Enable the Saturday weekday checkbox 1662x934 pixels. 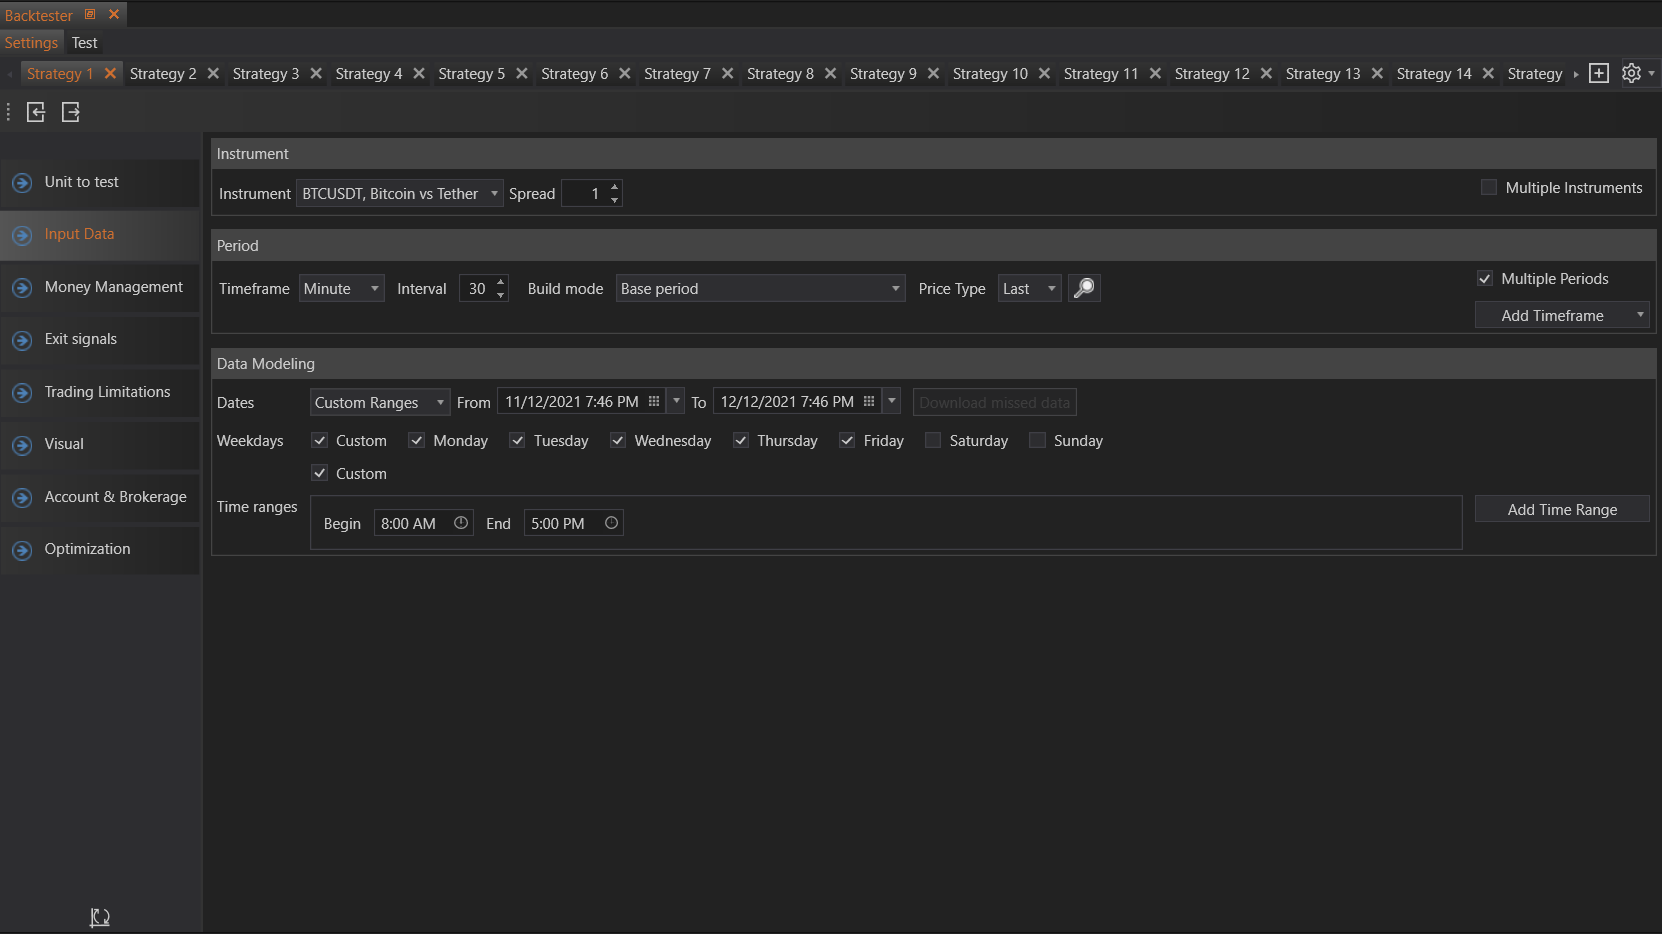(933, 441)
